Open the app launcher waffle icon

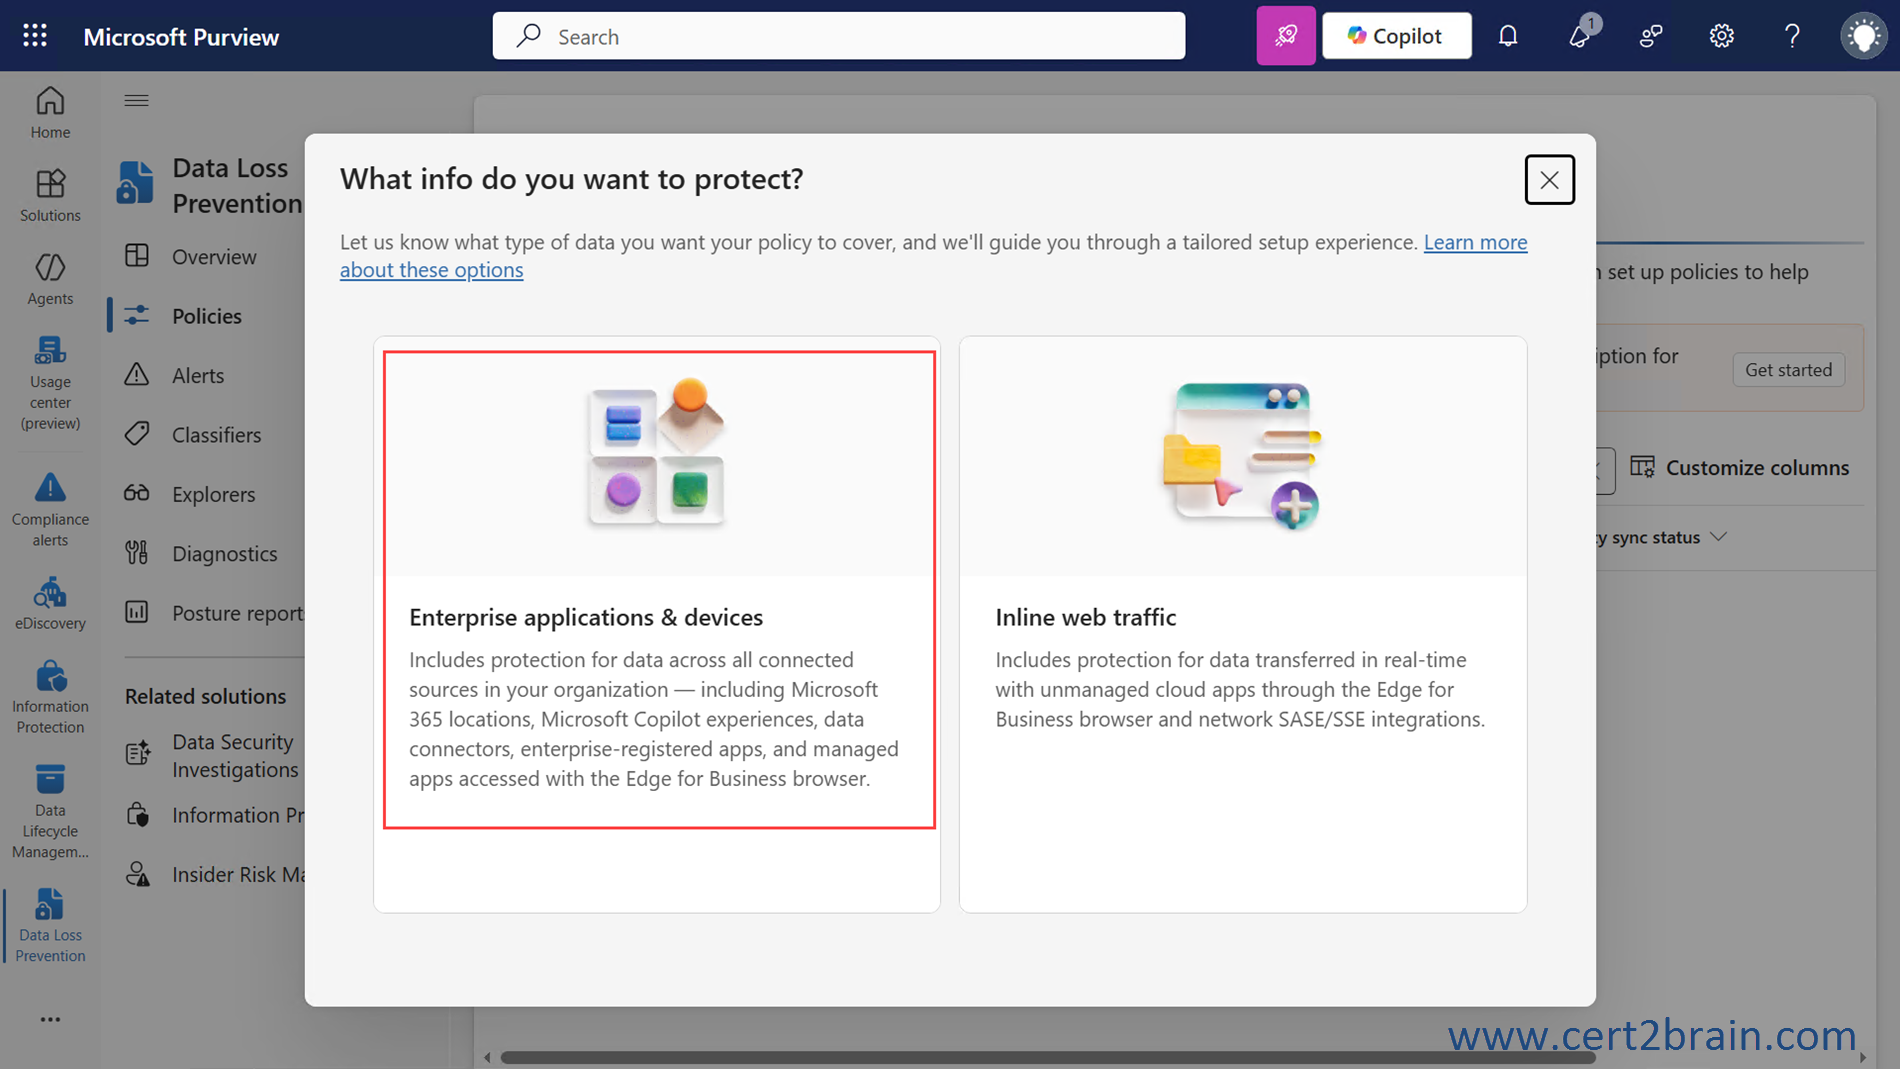pos(35,36)
